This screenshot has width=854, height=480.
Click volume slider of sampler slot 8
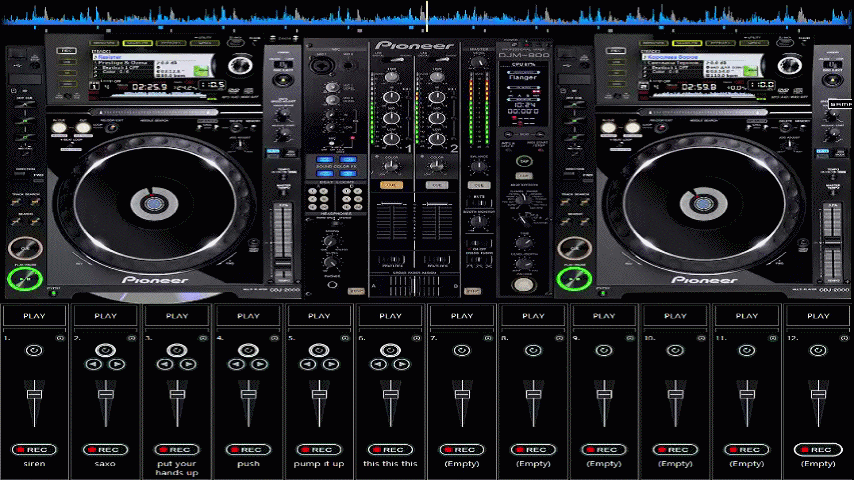tap(533, 402)
